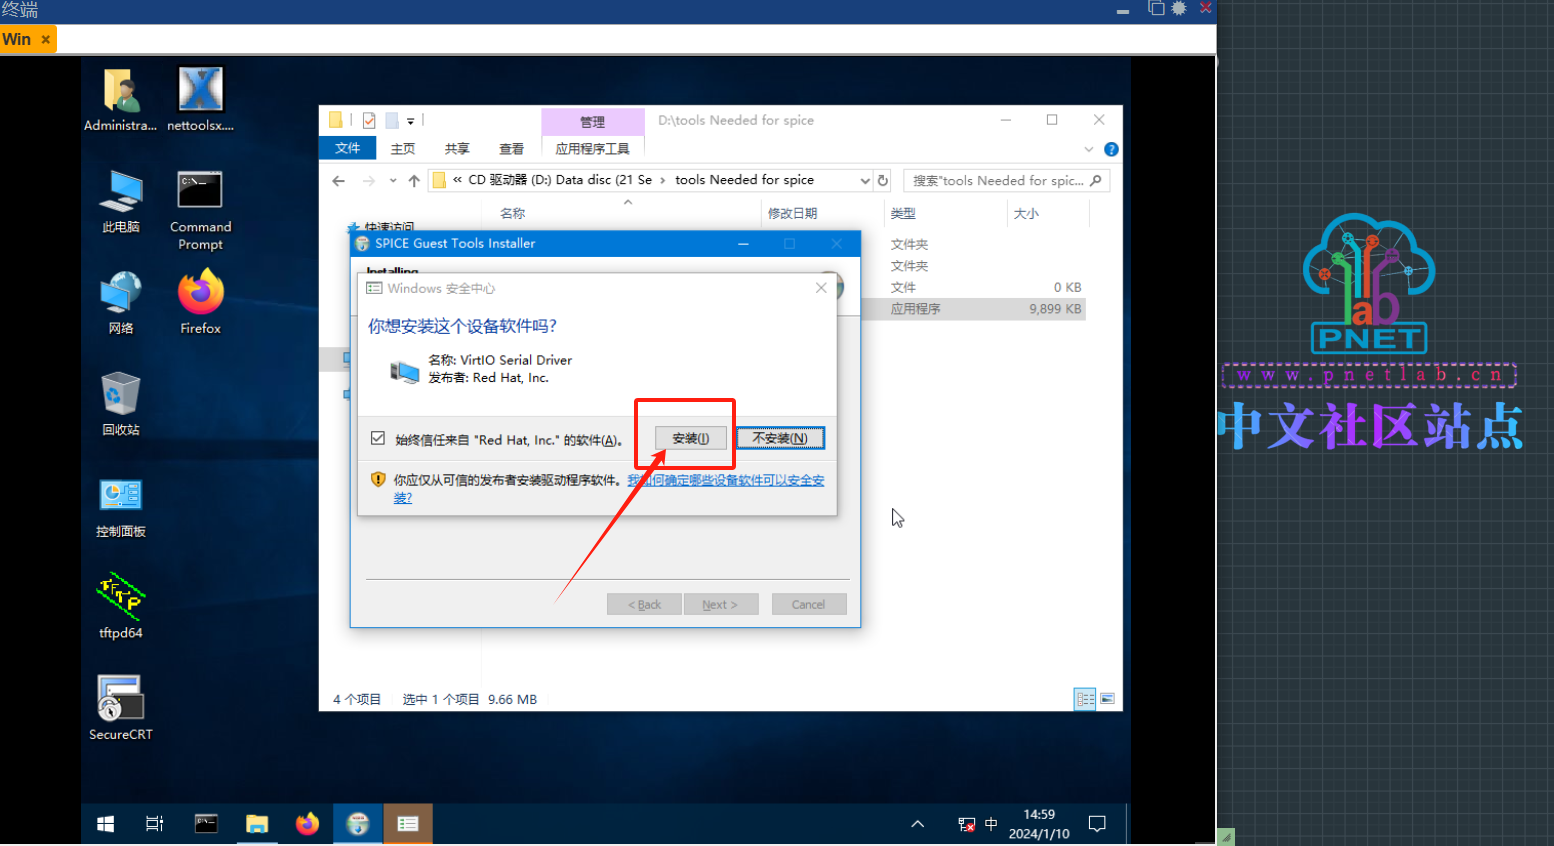Screen dimensions: 1554x846
Task: Expand the address bar history dropdown
Action: click(x=865, y=181)
